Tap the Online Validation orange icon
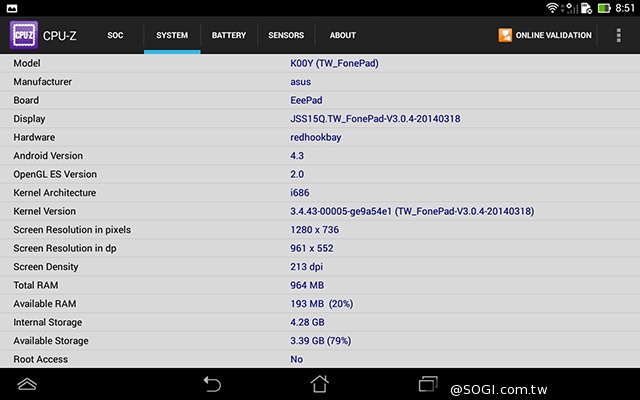 (505, 35)
